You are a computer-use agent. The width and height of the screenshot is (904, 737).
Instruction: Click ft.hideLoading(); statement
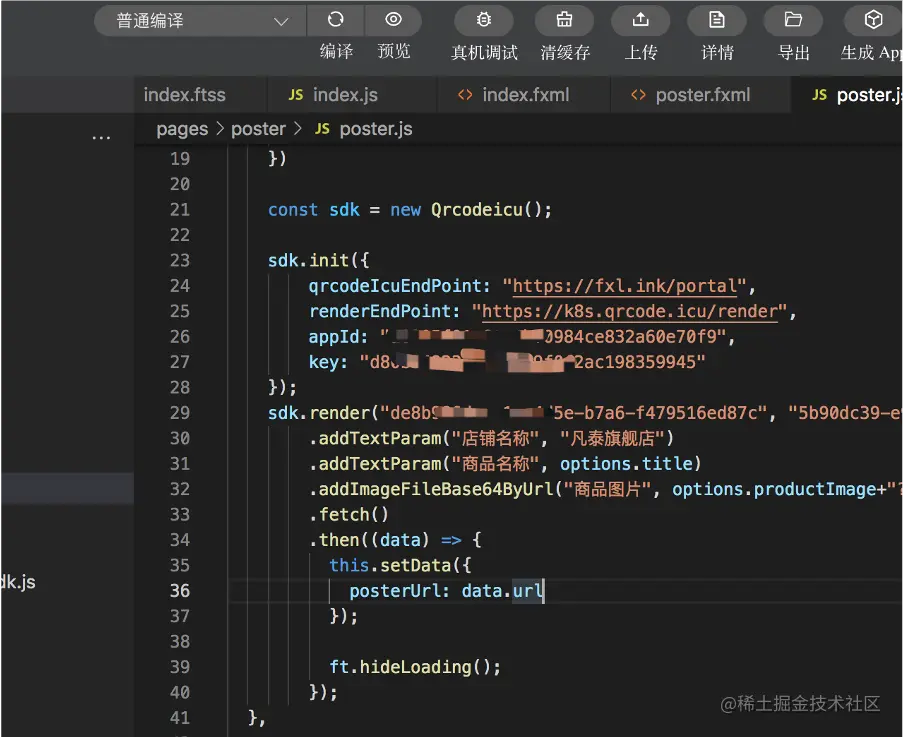click(x=415, y=667)
